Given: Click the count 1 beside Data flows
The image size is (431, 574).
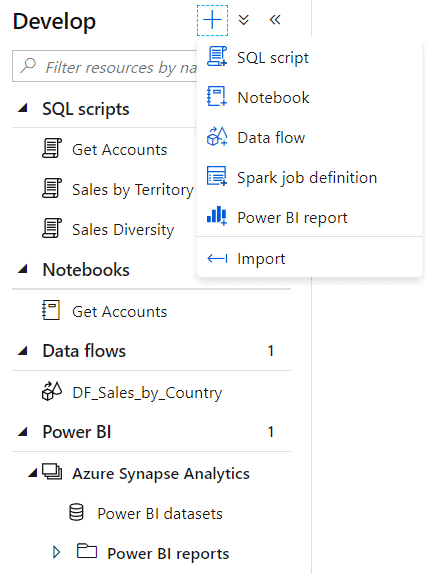Looking at the screenshot, I should coord(271,351).
